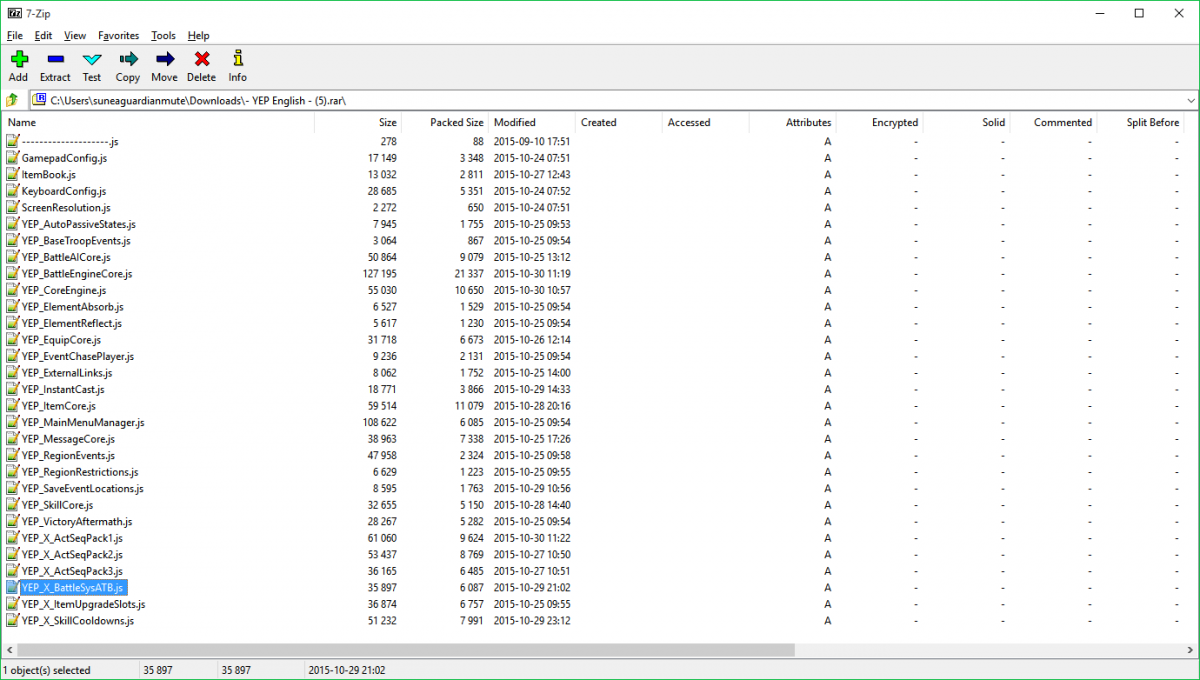
Task: Open the Tools menu
Action: click(163, 35)
